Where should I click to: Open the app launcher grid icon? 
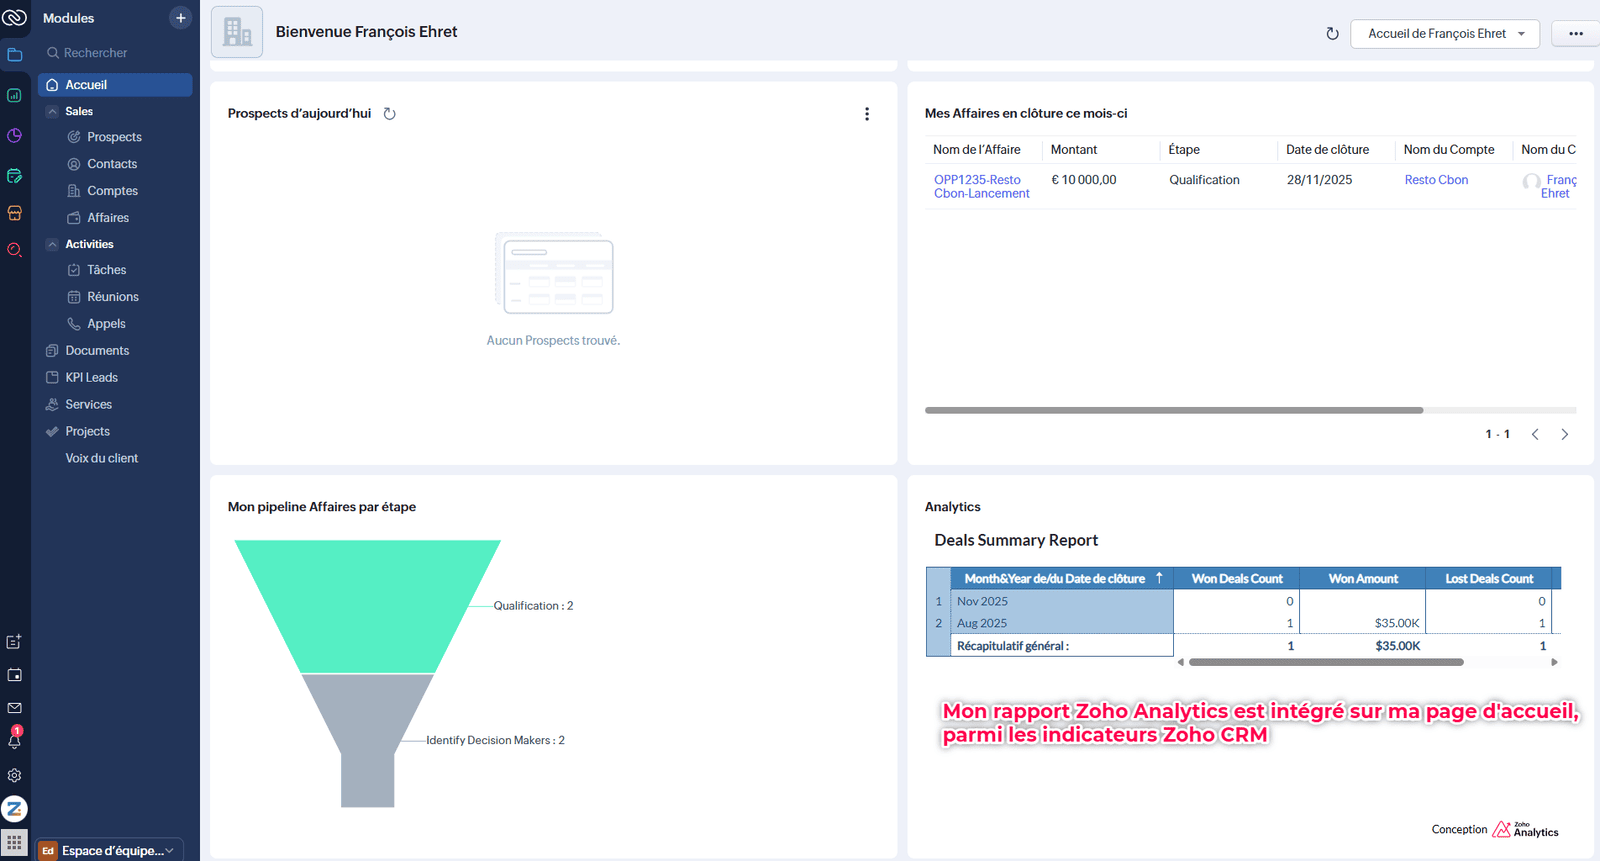tap(14, 843)
